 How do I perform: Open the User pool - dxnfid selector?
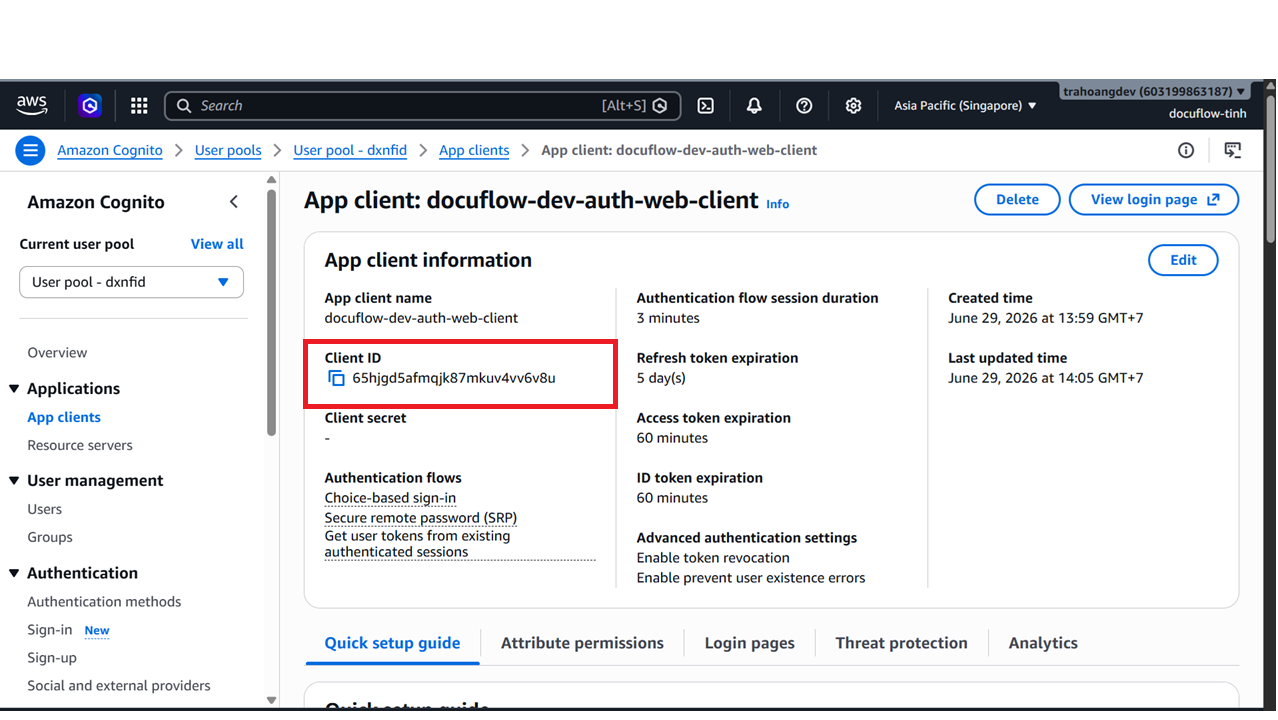pos(131,282)
